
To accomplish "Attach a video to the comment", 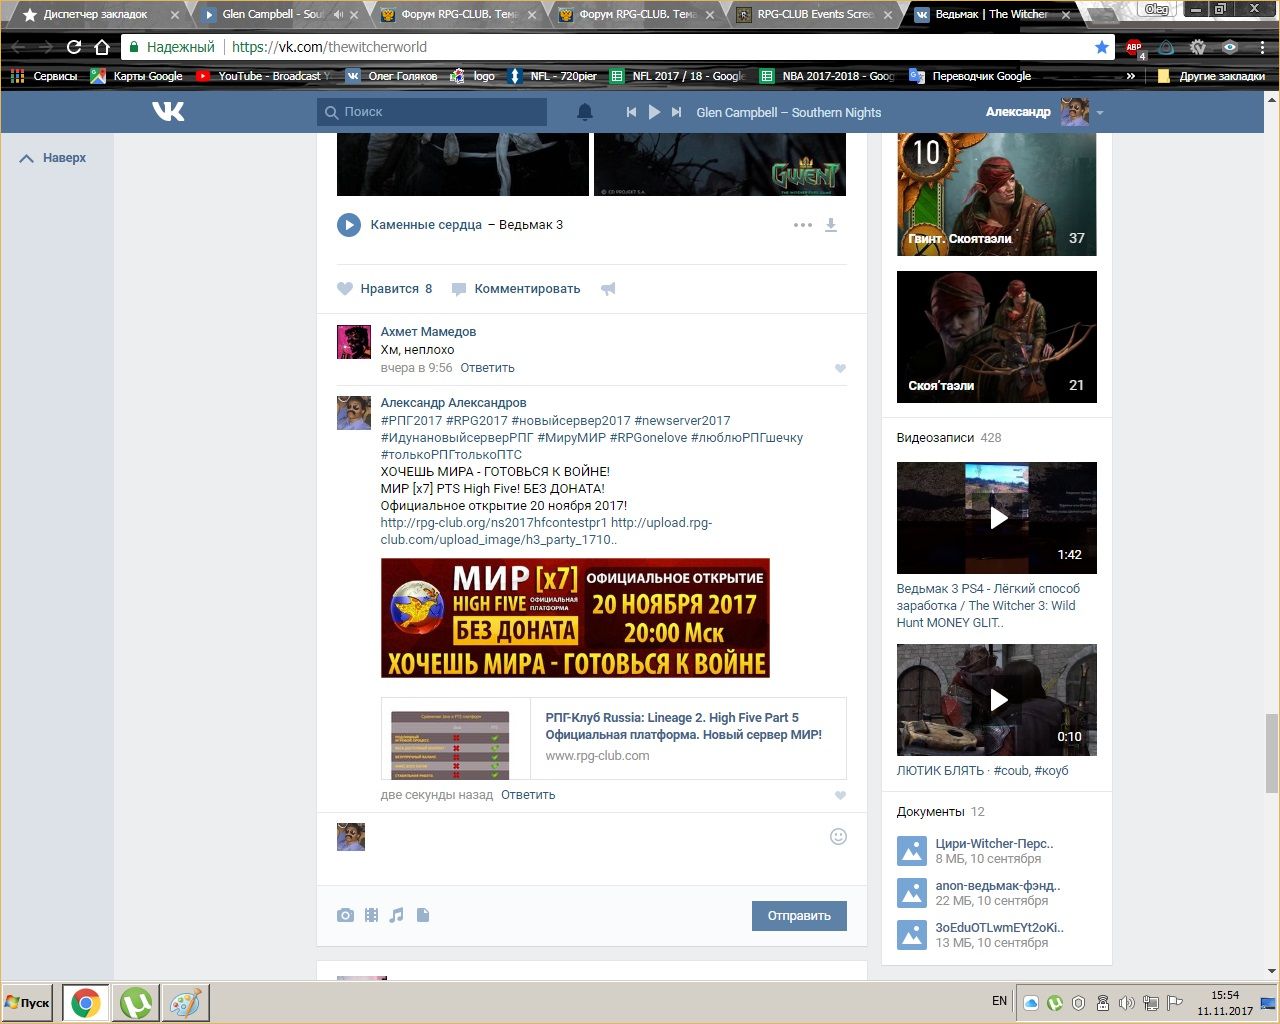I will point(371,915).
